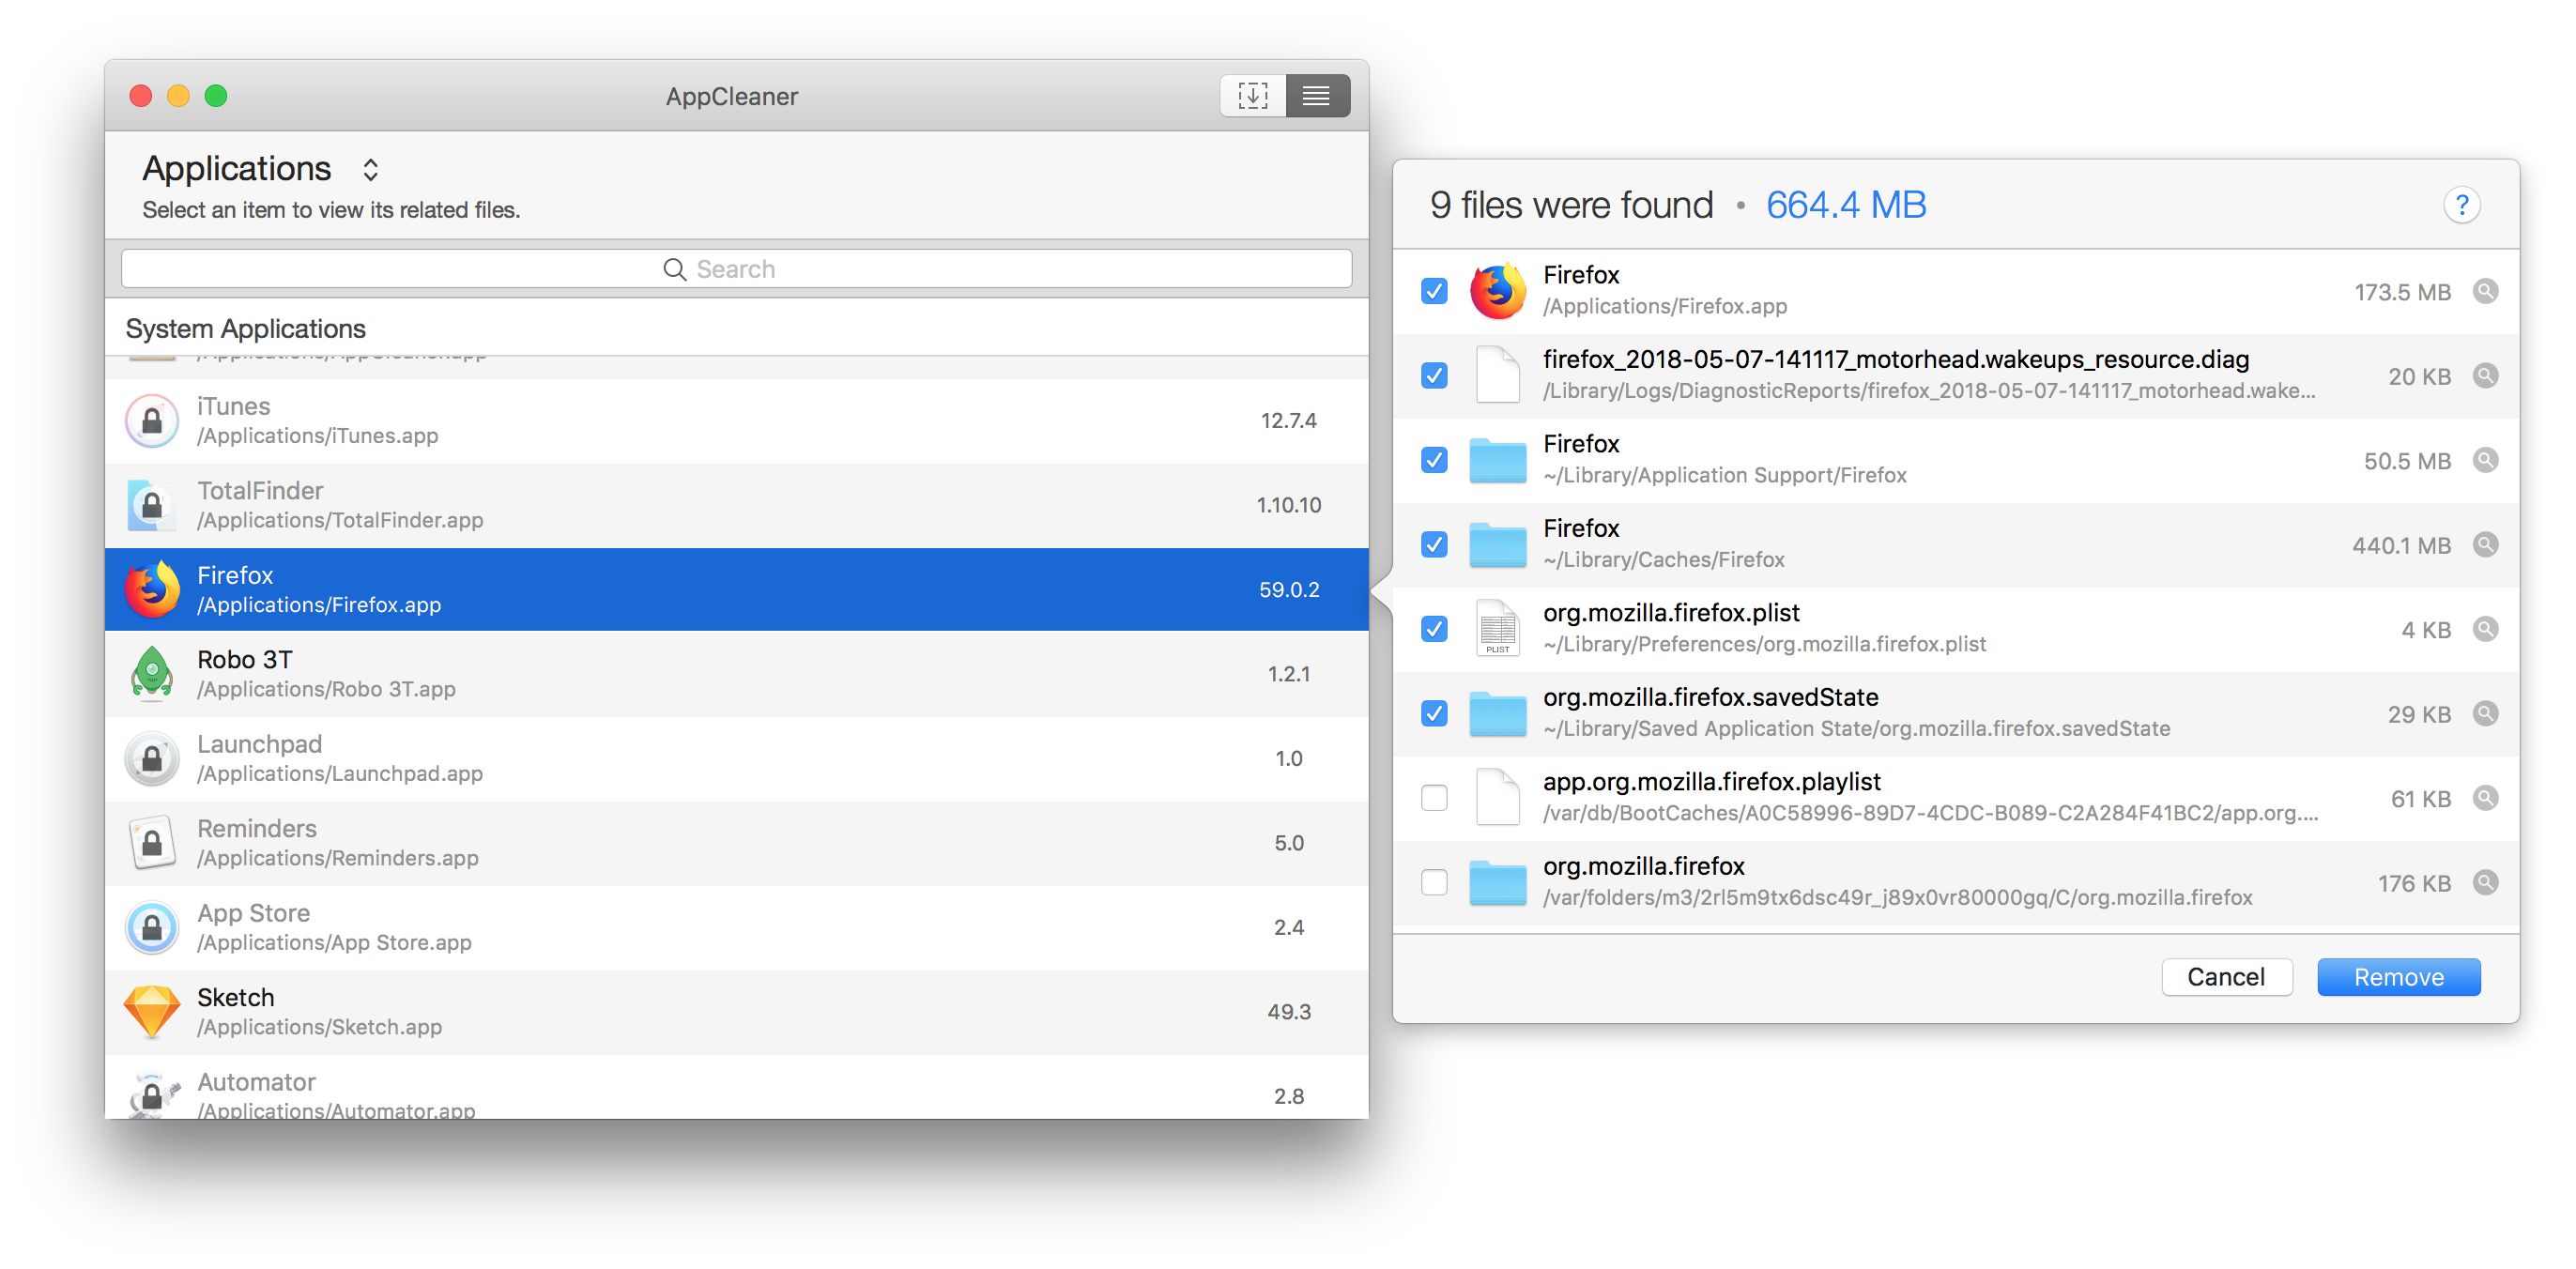Select Firefox in the applications list
This screenshot has height=1269, width=2576.
coord(736,588)
